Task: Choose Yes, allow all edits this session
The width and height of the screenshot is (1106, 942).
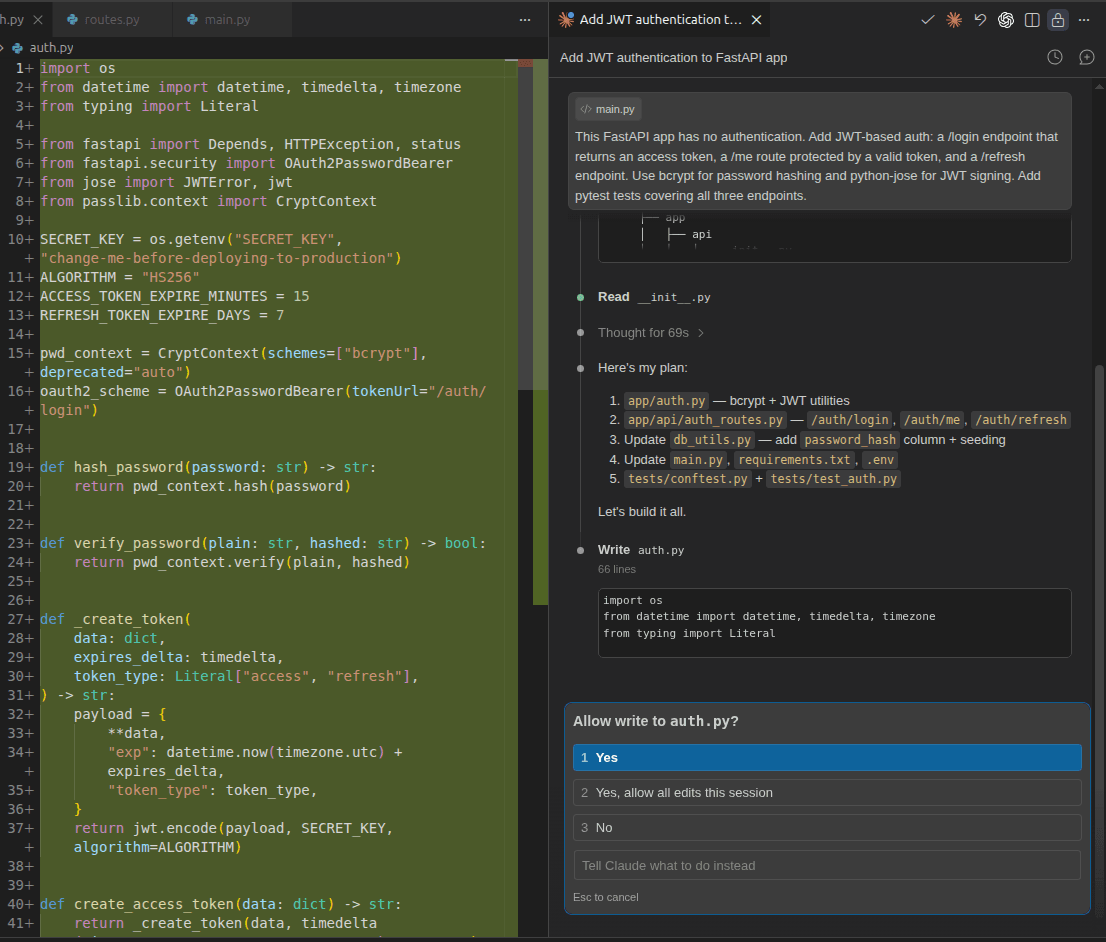Action: (827, 792)
